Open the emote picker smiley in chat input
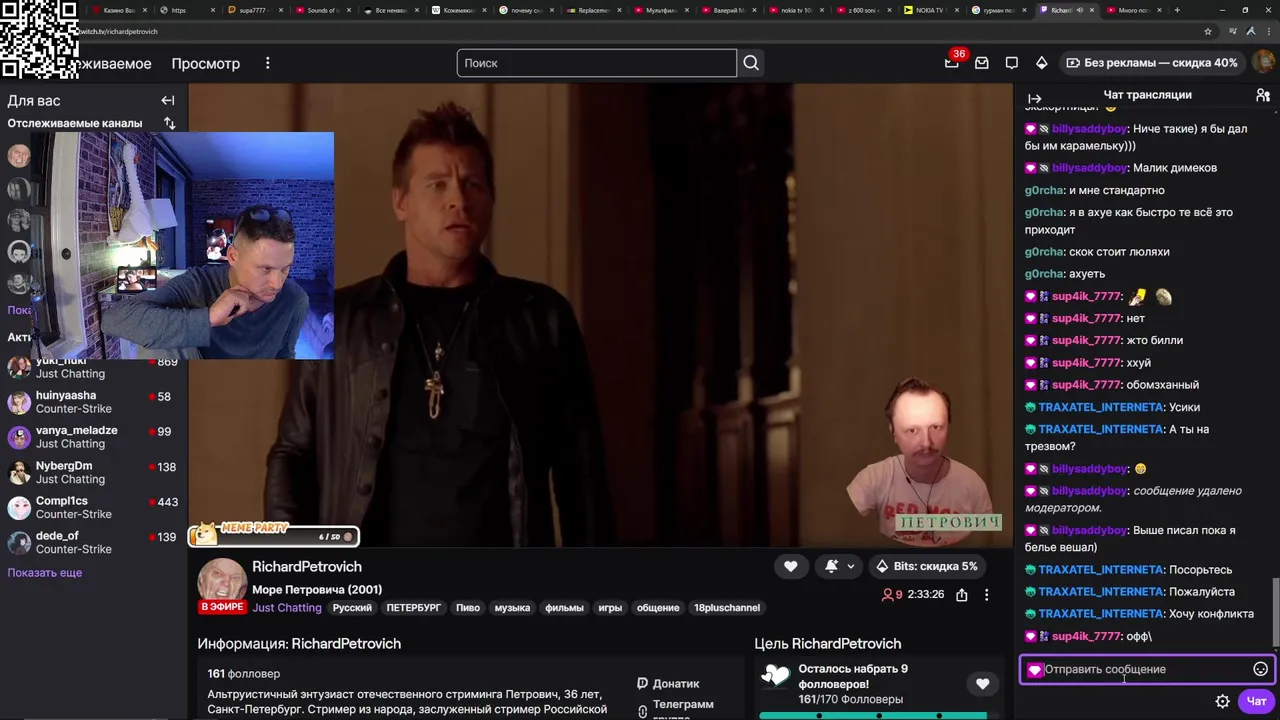Viewport: 1280px width, 720px height. (1260, 669)
